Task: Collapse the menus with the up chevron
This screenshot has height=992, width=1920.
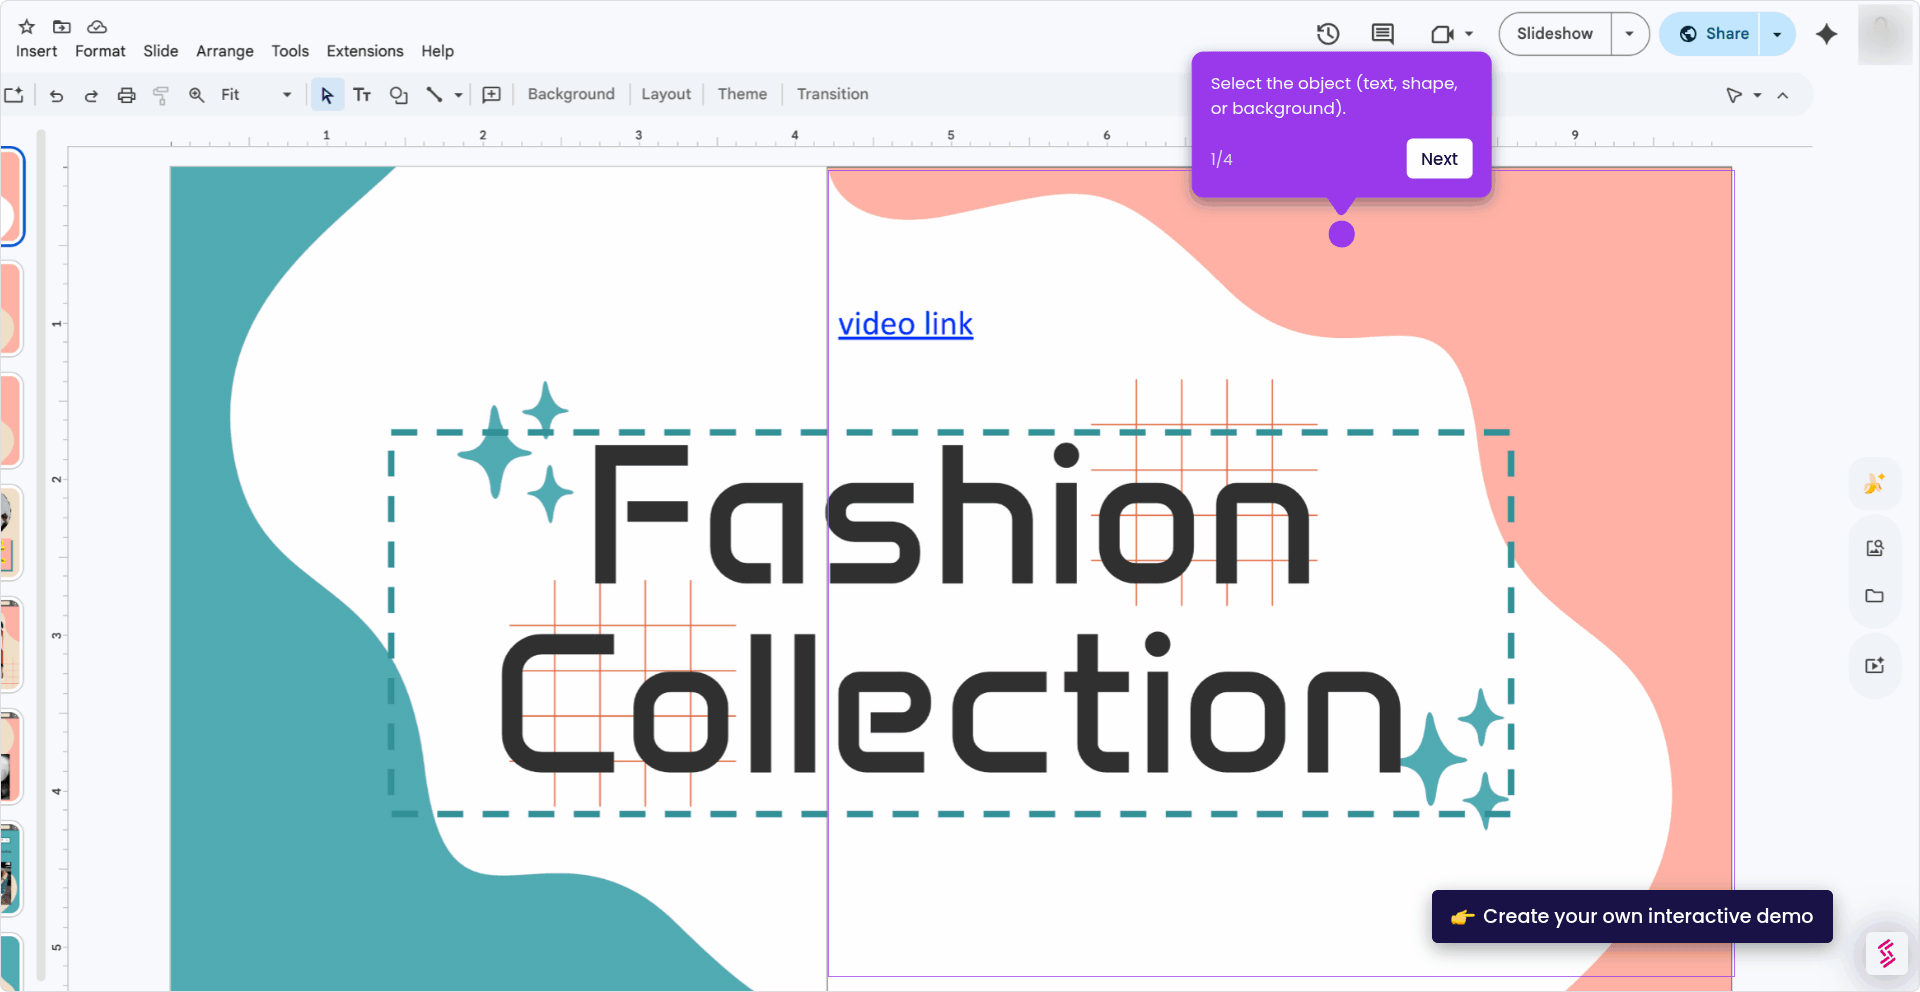Action: [x=1783, y=95]
